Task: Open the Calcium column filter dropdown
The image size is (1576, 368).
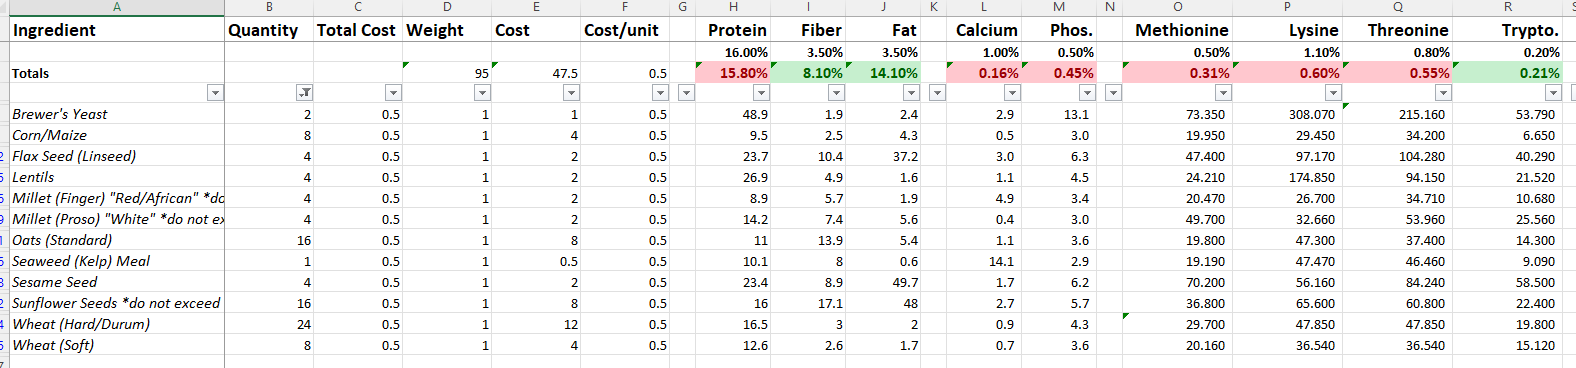Action: (1012, 93)
